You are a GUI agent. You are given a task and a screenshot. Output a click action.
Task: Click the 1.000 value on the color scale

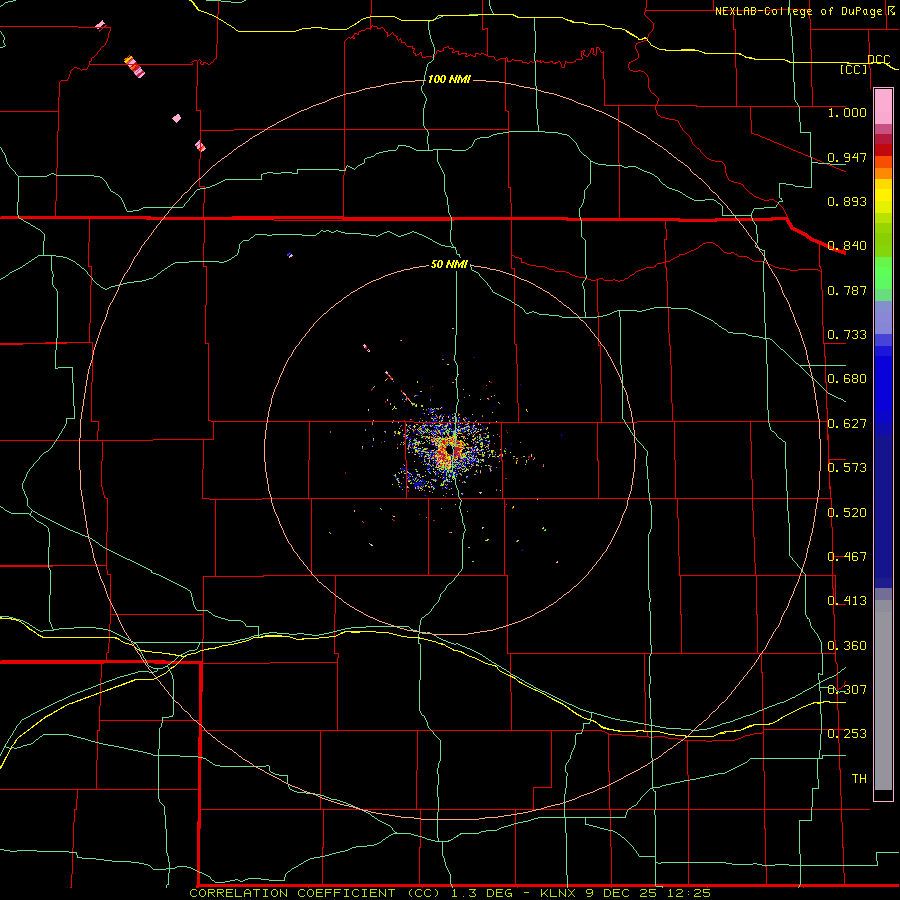click(x=847, y=112)
